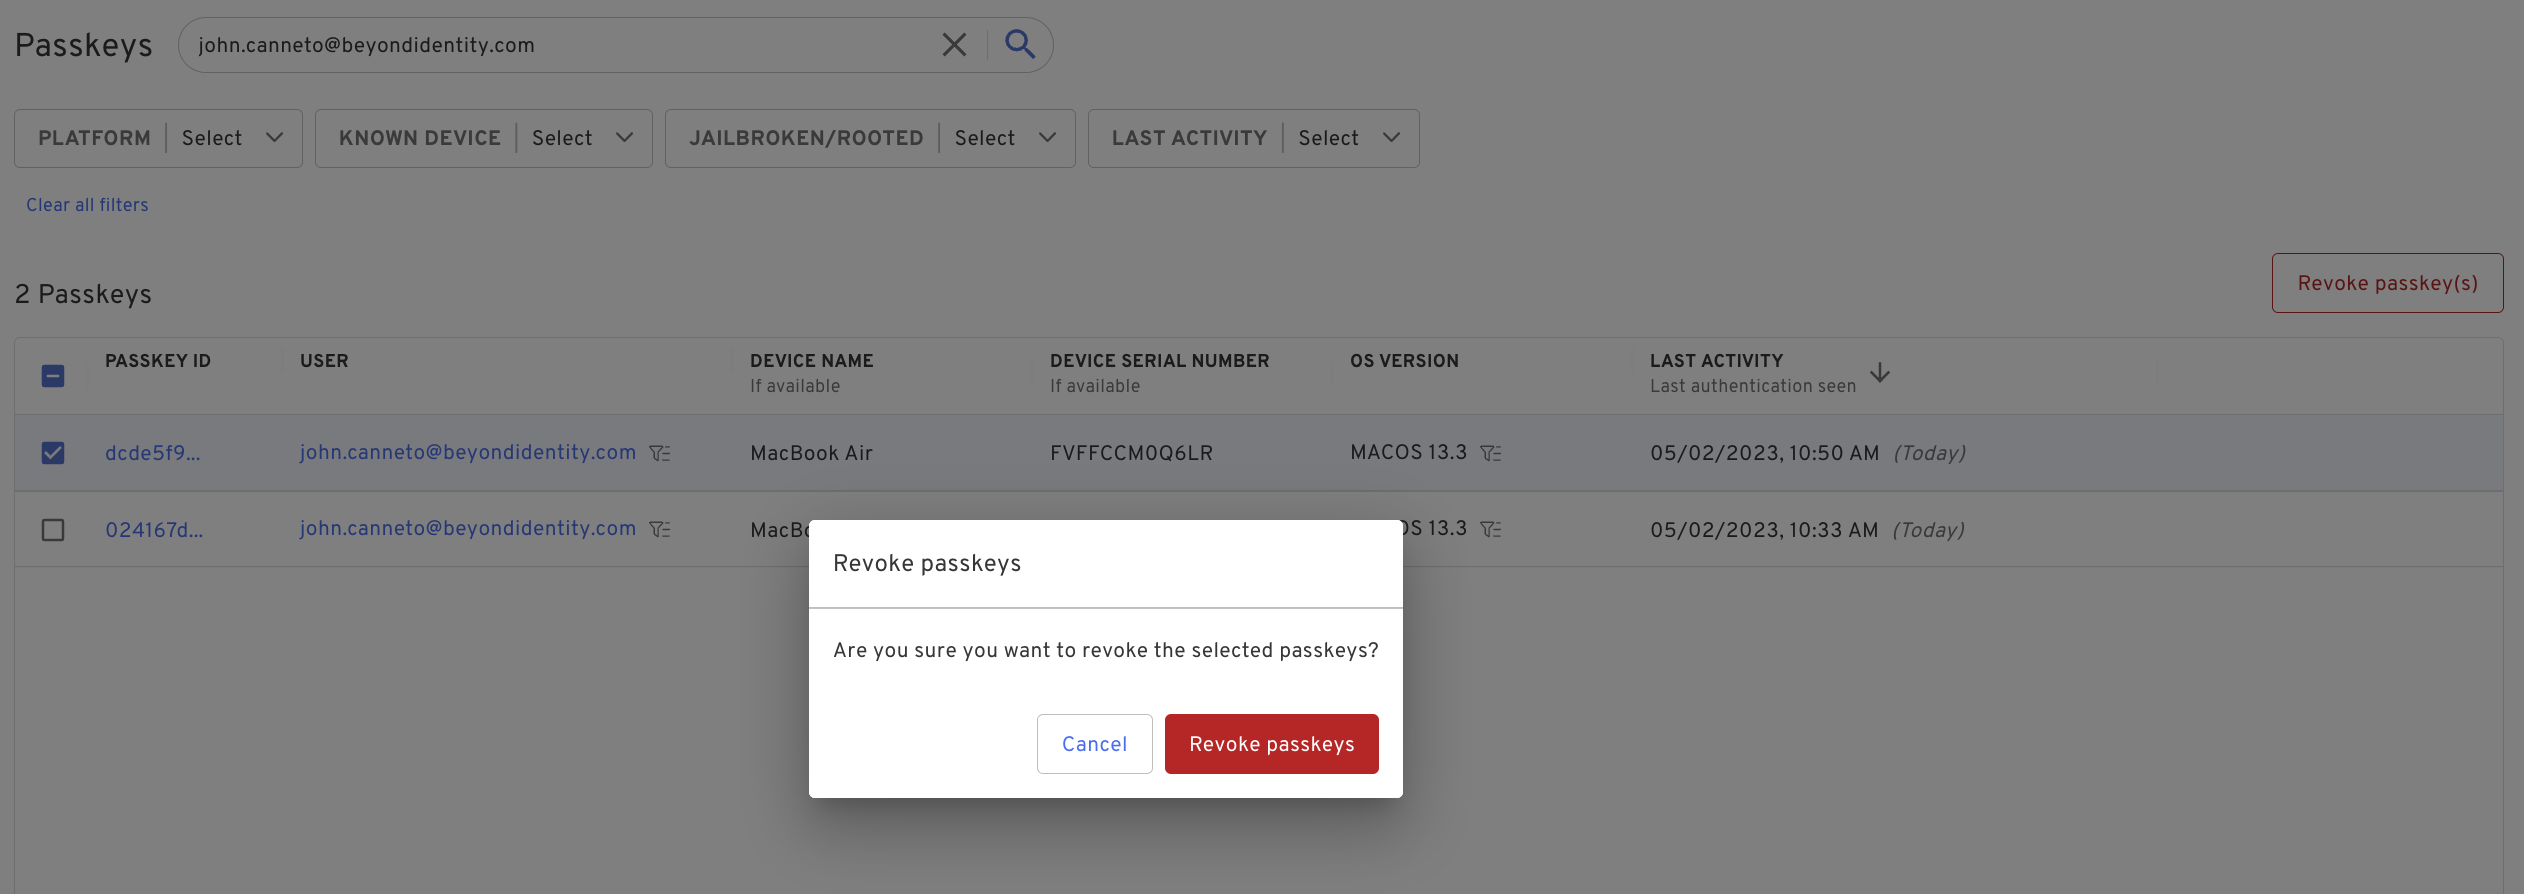Cancel the revoke passkeys dialog

pyautogui.click(x=1094, y=744)
